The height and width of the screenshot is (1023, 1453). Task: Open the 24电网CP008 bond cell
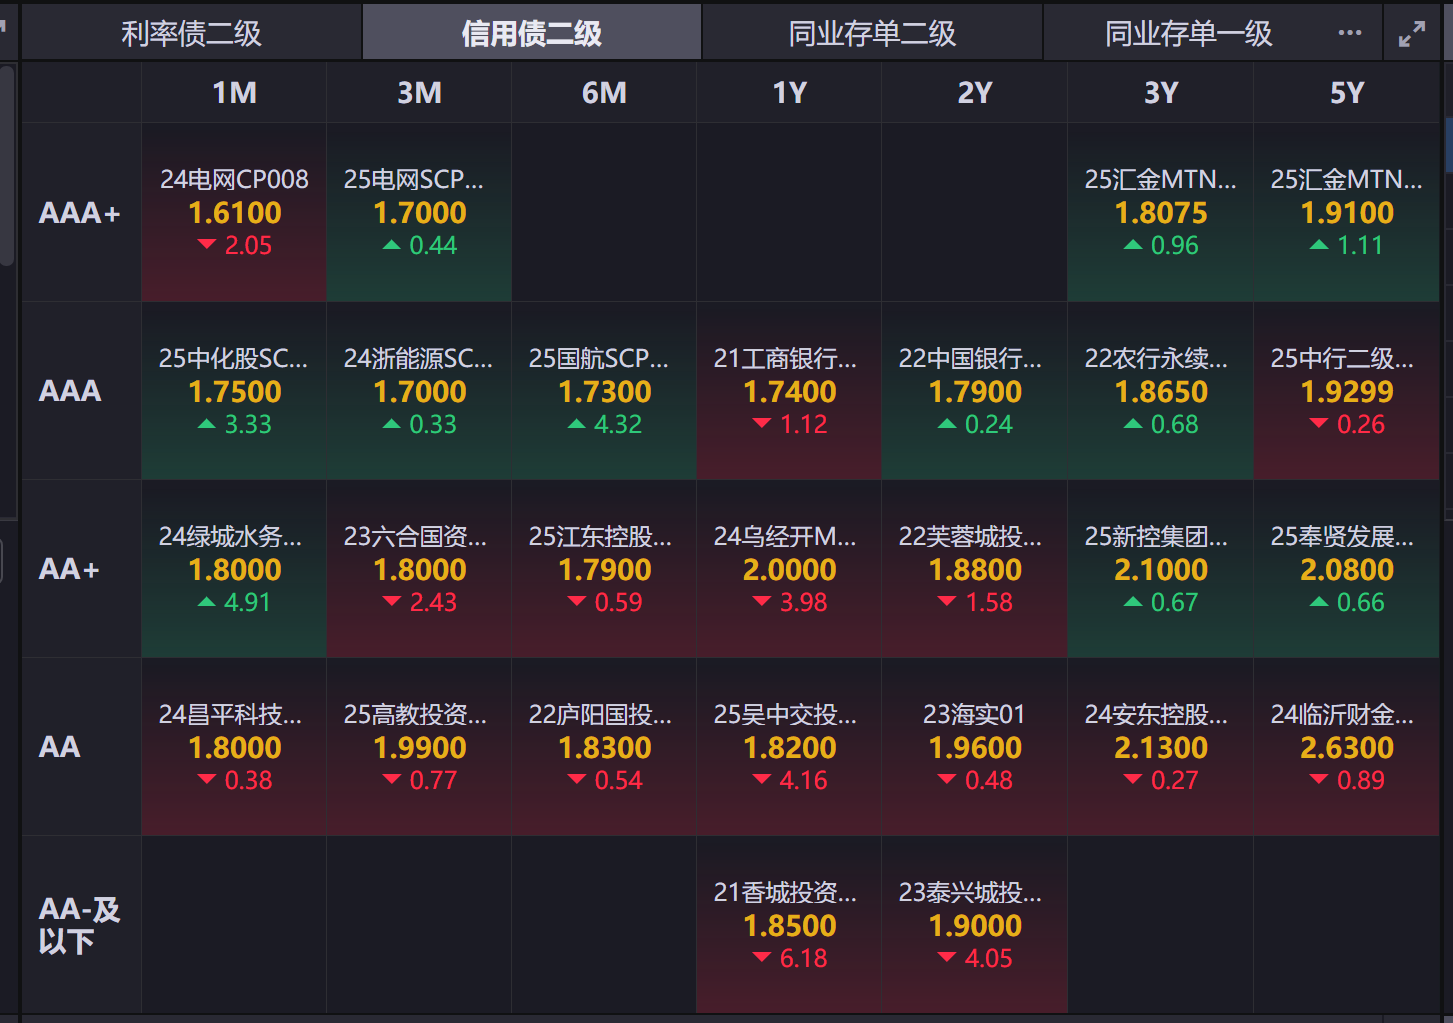(234, 212)
